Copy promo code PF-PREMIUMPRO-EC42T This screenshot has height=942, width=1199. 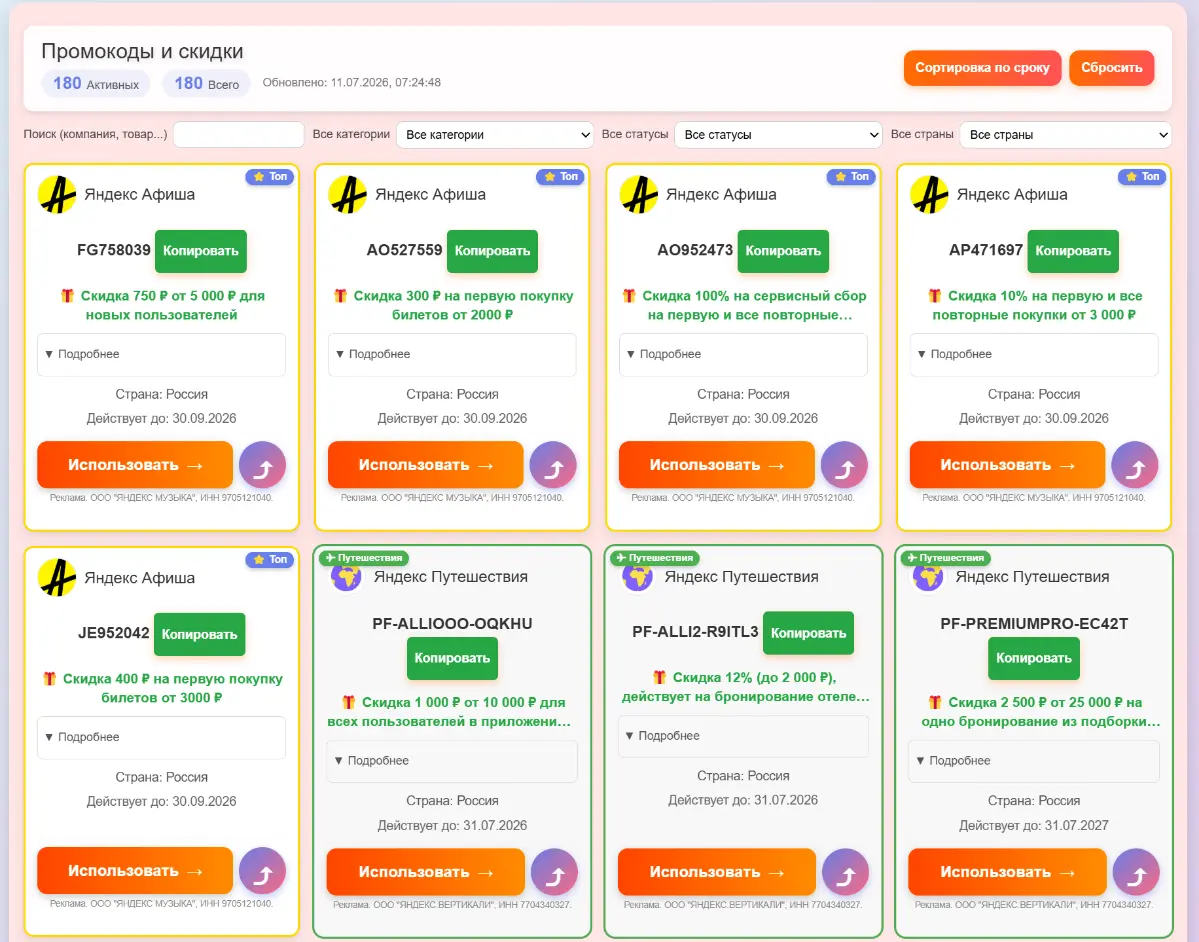(x=1034, y=658)
